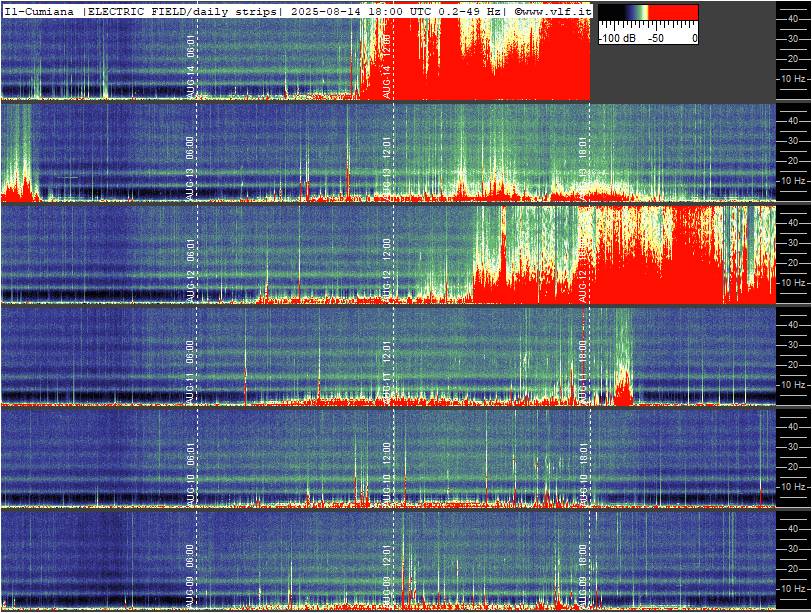Select the AUG-12 12:00 time marker
Image resolution: width=812 pixels, height=613 pixels.
[x=387, y=270]
